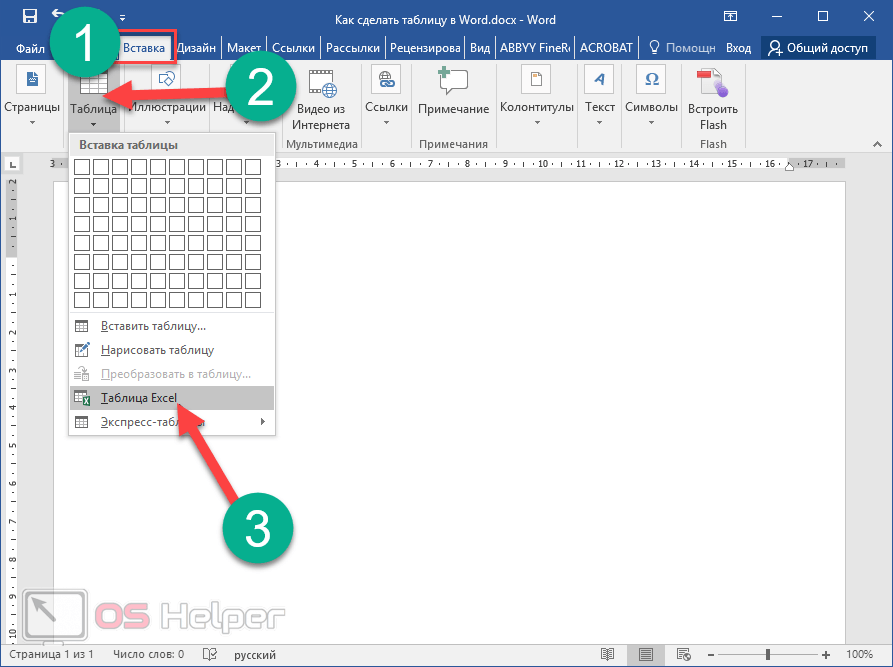Open the Колонтитулы header icon
Viewport: 893px width, 667px height.
click(537, 80)
